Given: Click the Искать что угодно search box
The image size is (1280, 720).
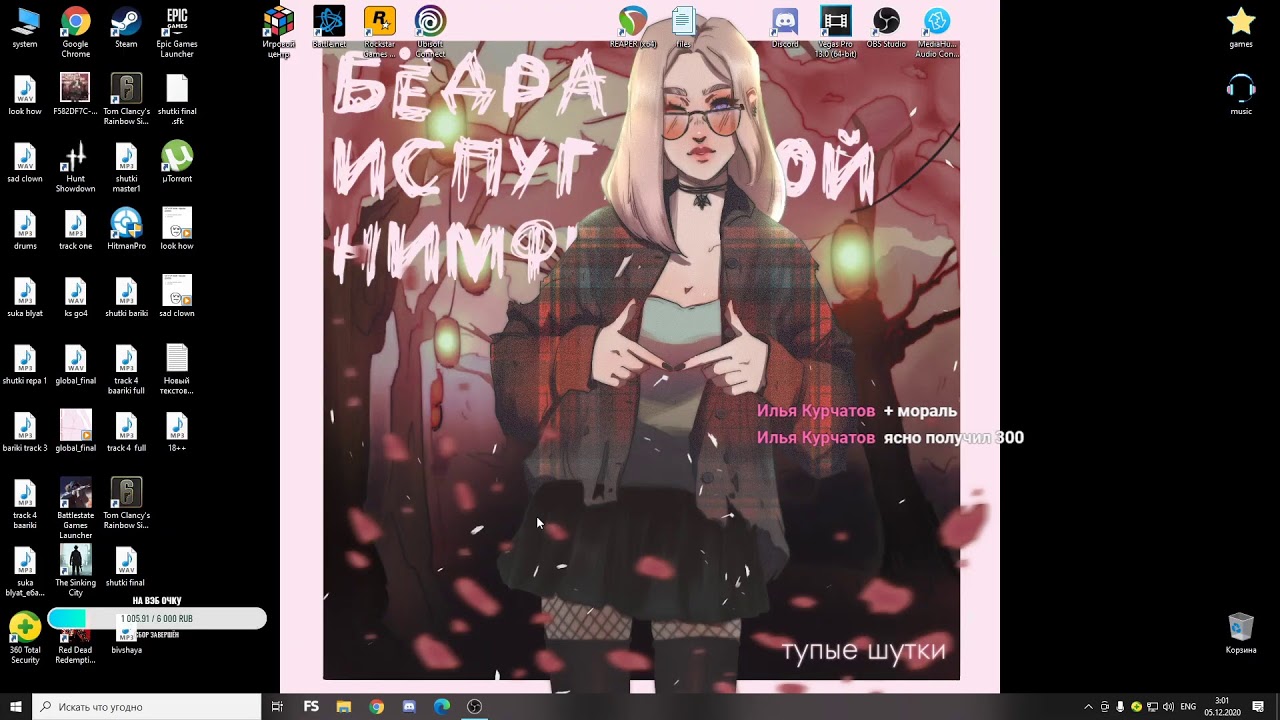Looking at the screenshot, I should click(x=147, y=707).
